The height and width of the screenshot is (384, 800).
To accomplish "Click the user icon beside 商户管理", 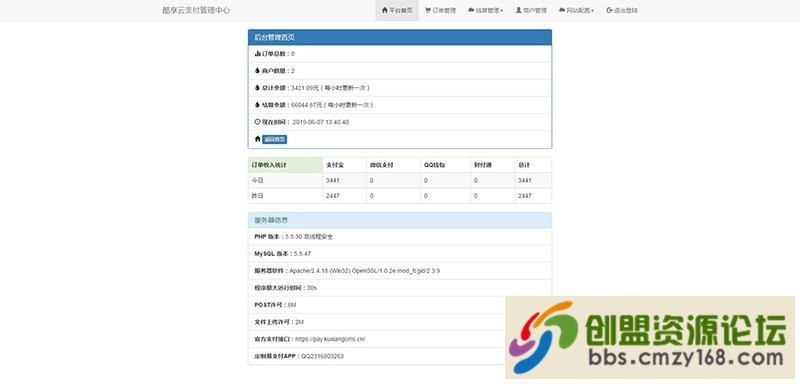I will [518, 10].
